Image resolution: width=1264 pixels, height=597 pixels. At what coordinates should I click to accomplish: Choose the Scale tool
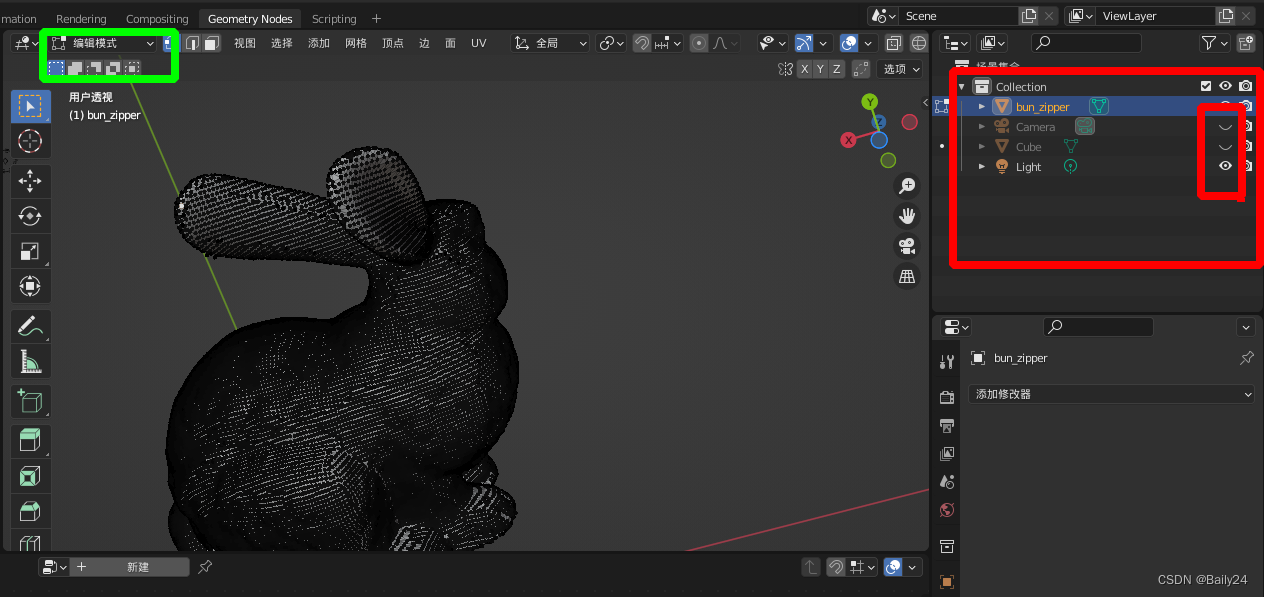[x=30, y=252]
